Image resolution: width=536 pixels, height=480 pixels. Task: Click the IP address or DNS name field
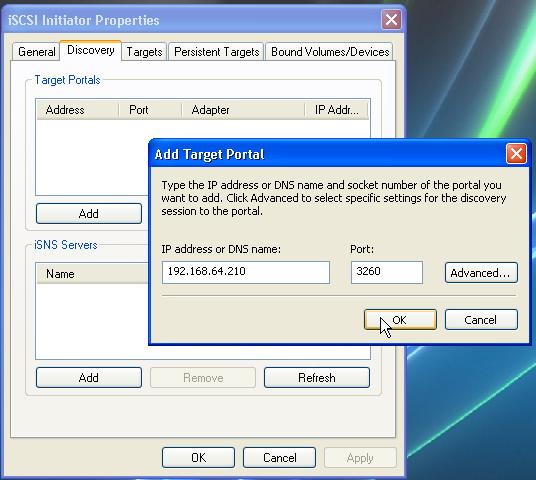(x=246, y=272)
